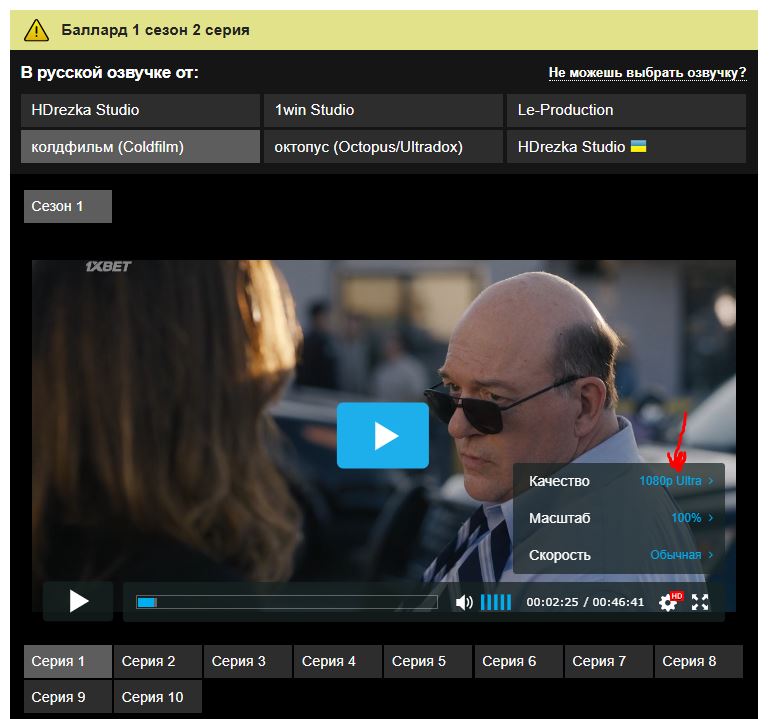
Task: Switch to Серия 3
Action: click(248, 662)
